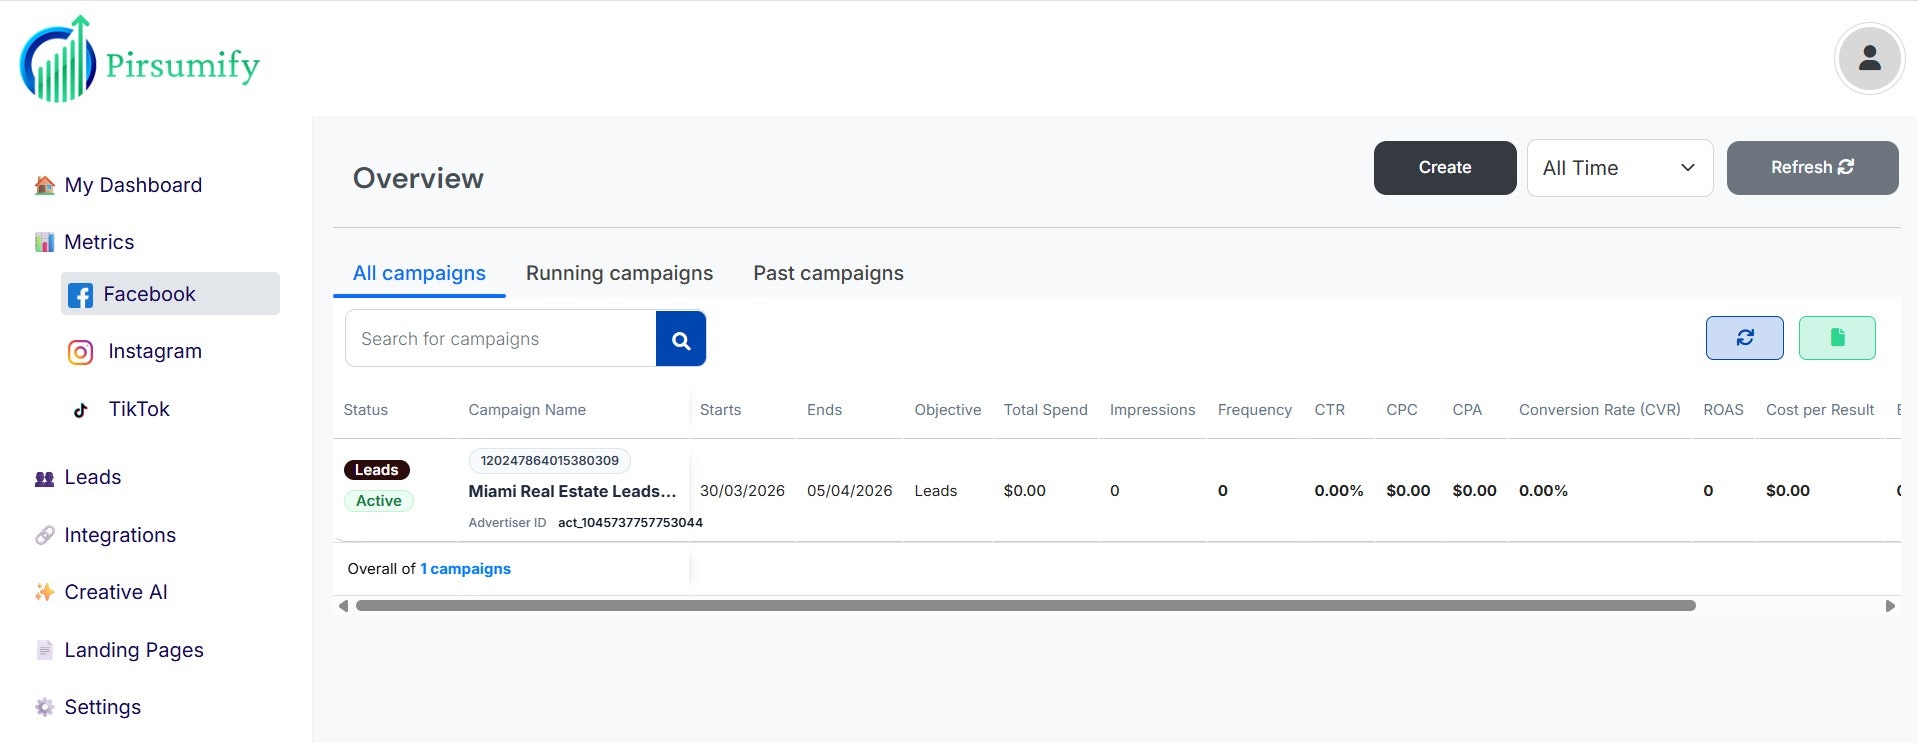1918x743 pixels.
Task: Click the 1 campaigns link
Action: pos(465,569)
